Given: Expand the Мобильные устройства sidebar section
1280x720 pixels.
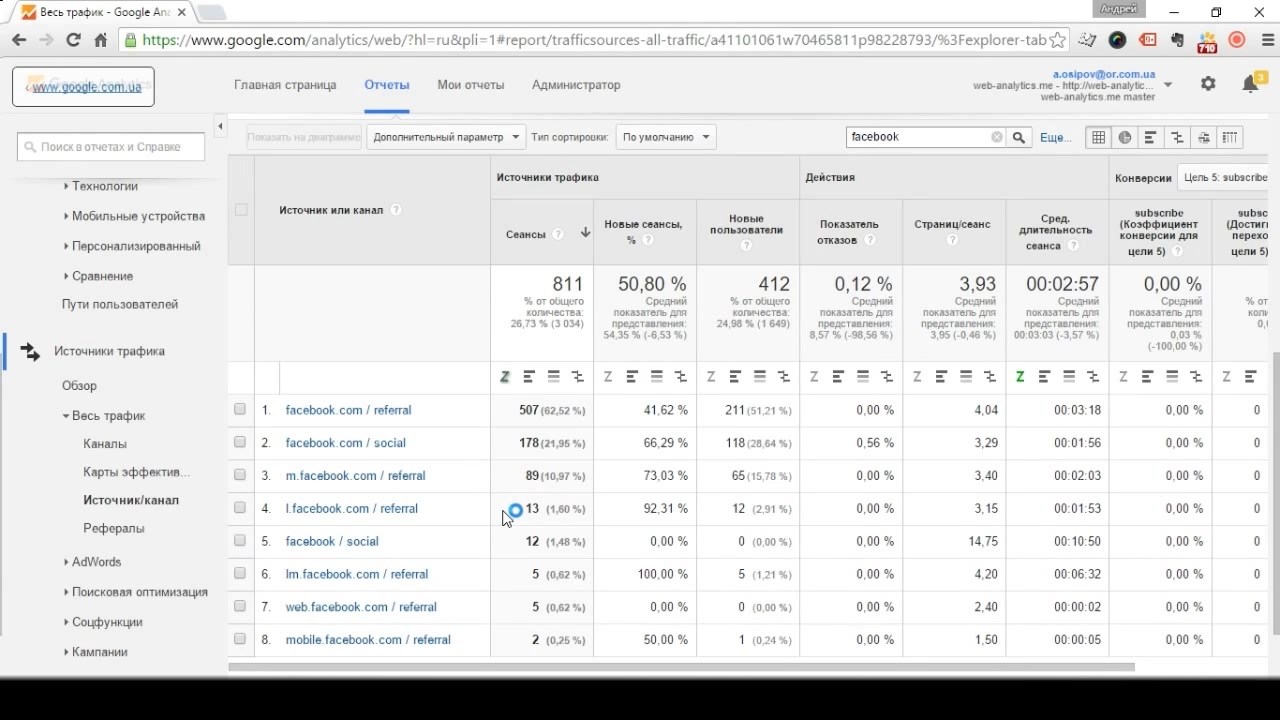Looking at the screenshot, I should 134,216.
